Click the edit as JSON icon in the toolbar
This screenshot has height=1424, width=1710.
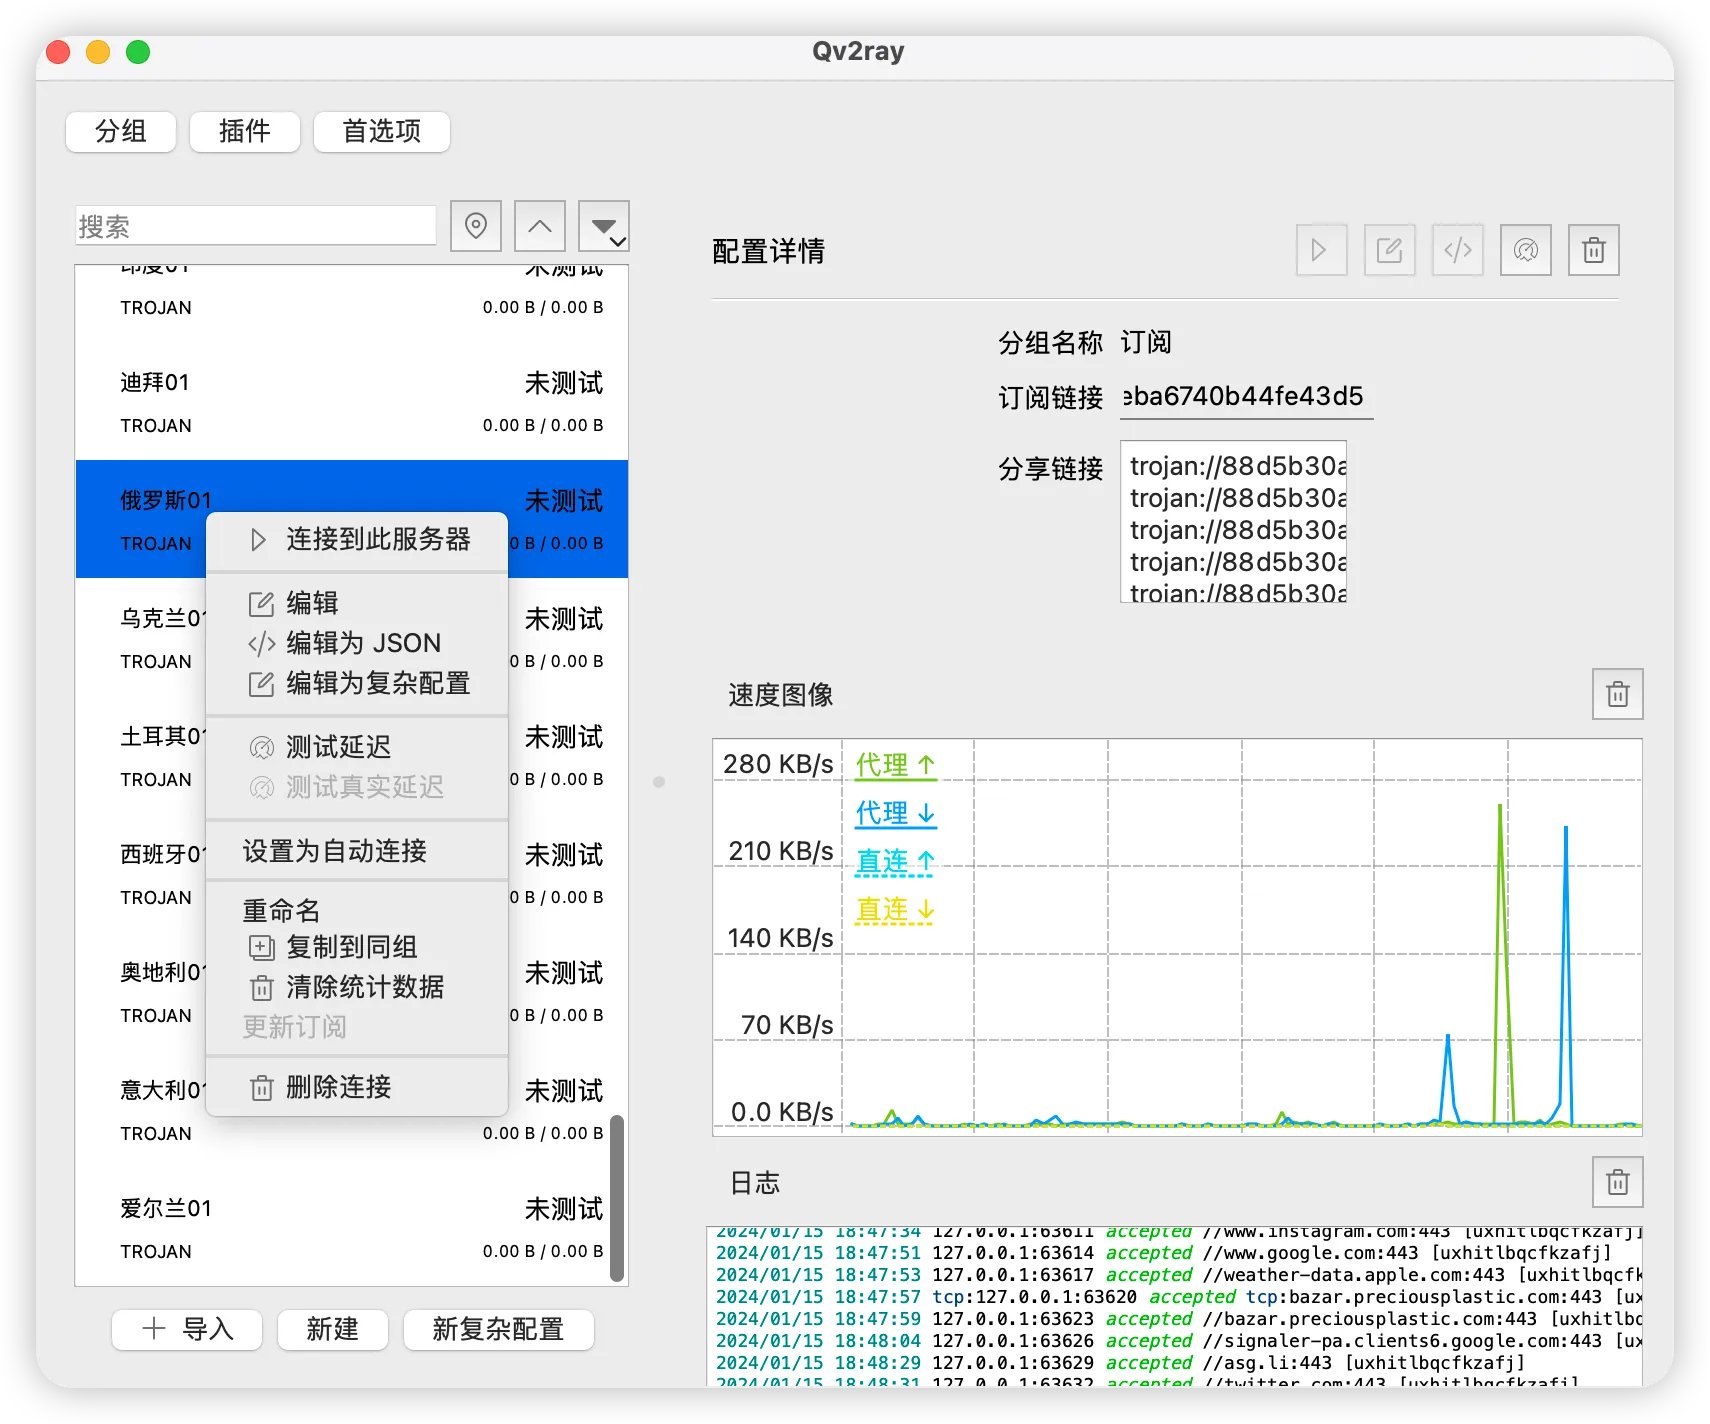(1457, 250)
